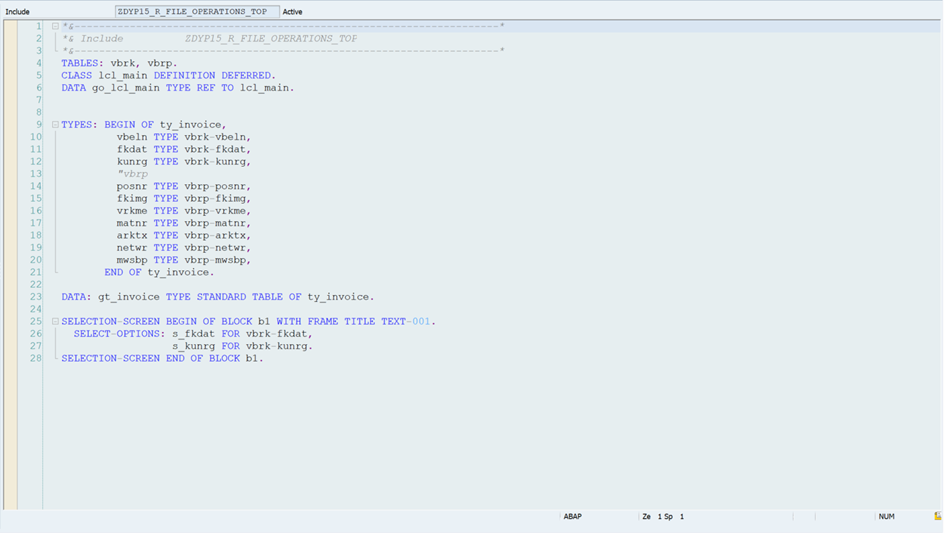Click the Include name input field
This screenshot has width=945, height=533.
pyautogui.click(x=196, y=12)
